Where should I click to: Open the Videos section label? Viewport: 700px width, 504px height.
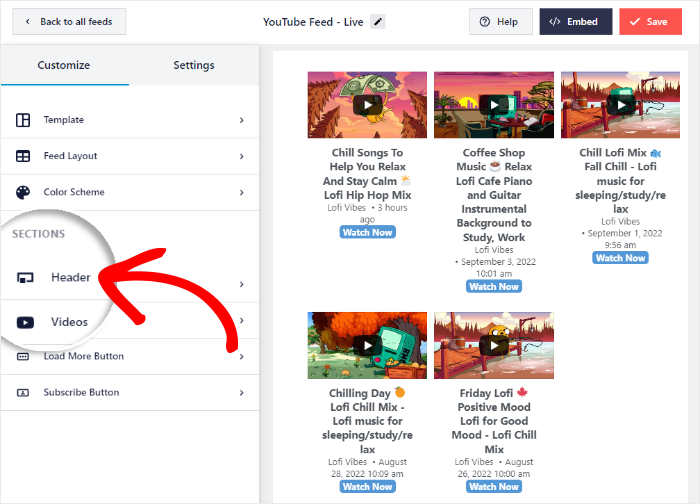pos(69,322)
